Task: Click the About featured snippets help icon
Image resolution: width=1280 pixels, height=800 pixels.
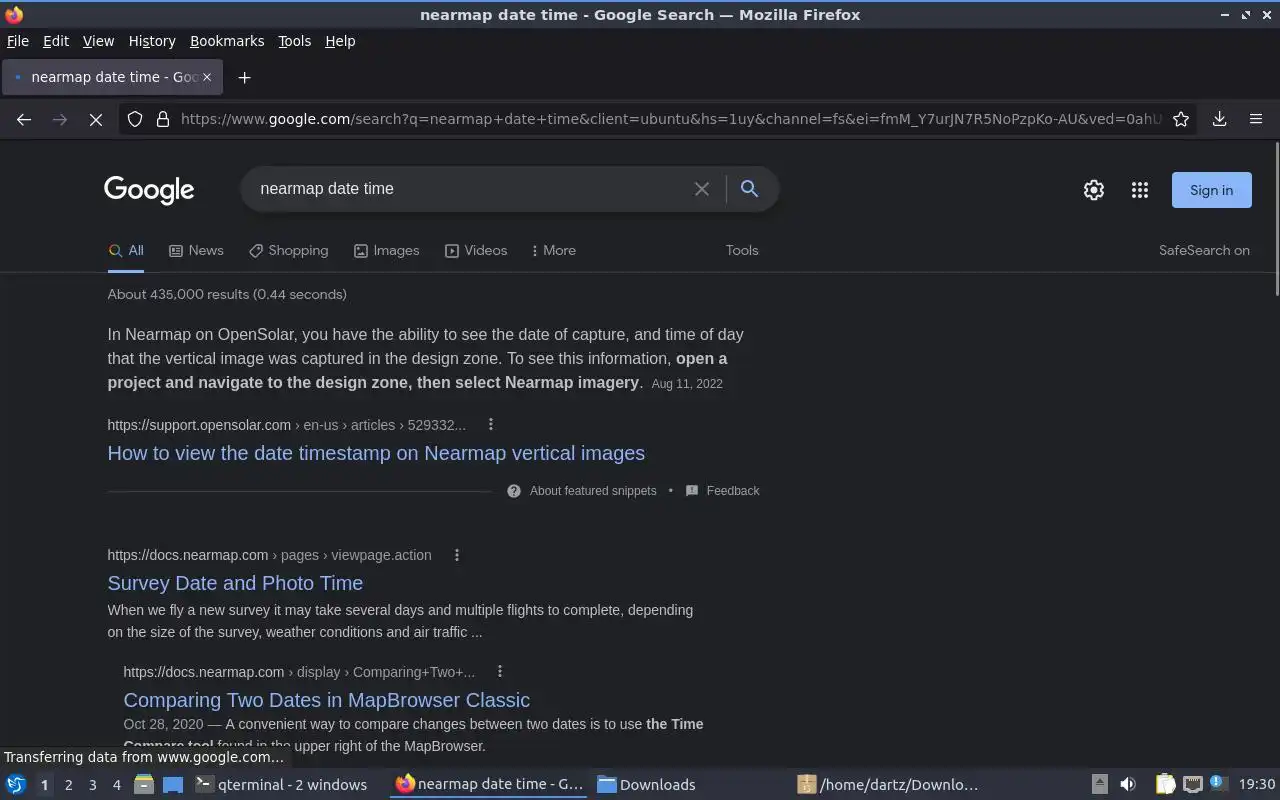Action: coord(514,491)
